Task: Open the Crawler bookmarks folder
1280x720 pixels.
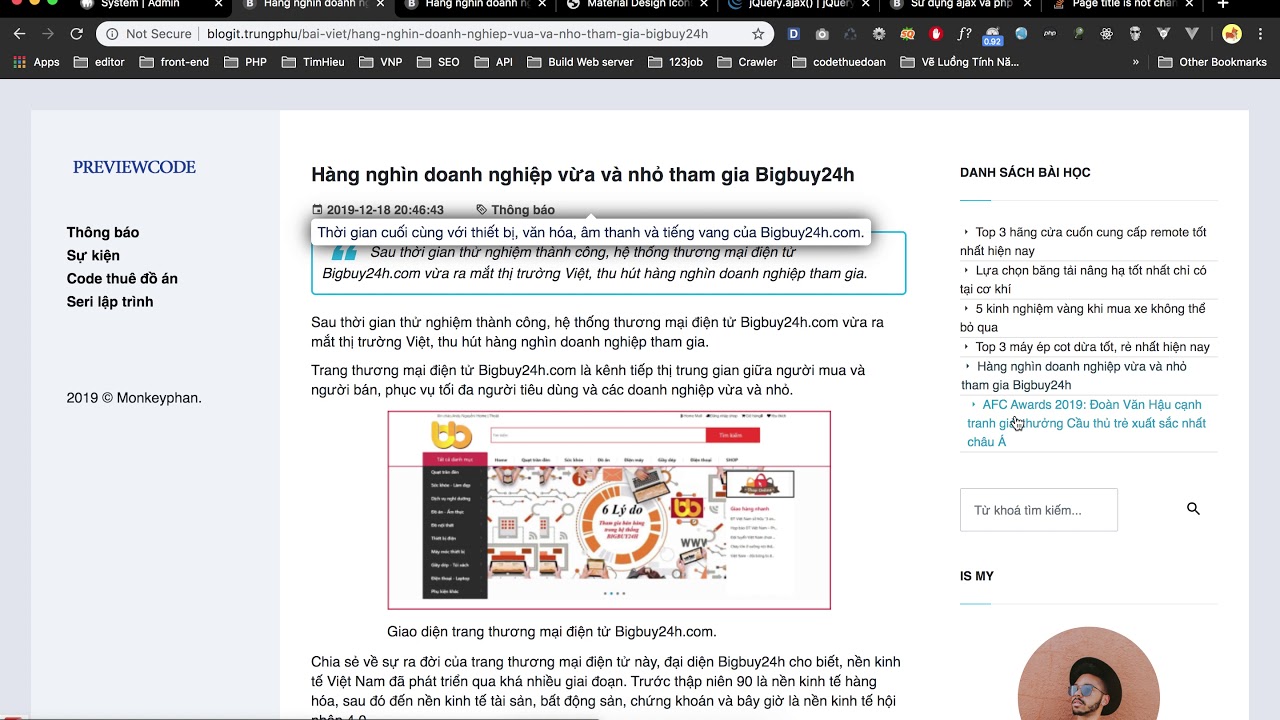Action: pyautogui.click(x=747, y=62)
